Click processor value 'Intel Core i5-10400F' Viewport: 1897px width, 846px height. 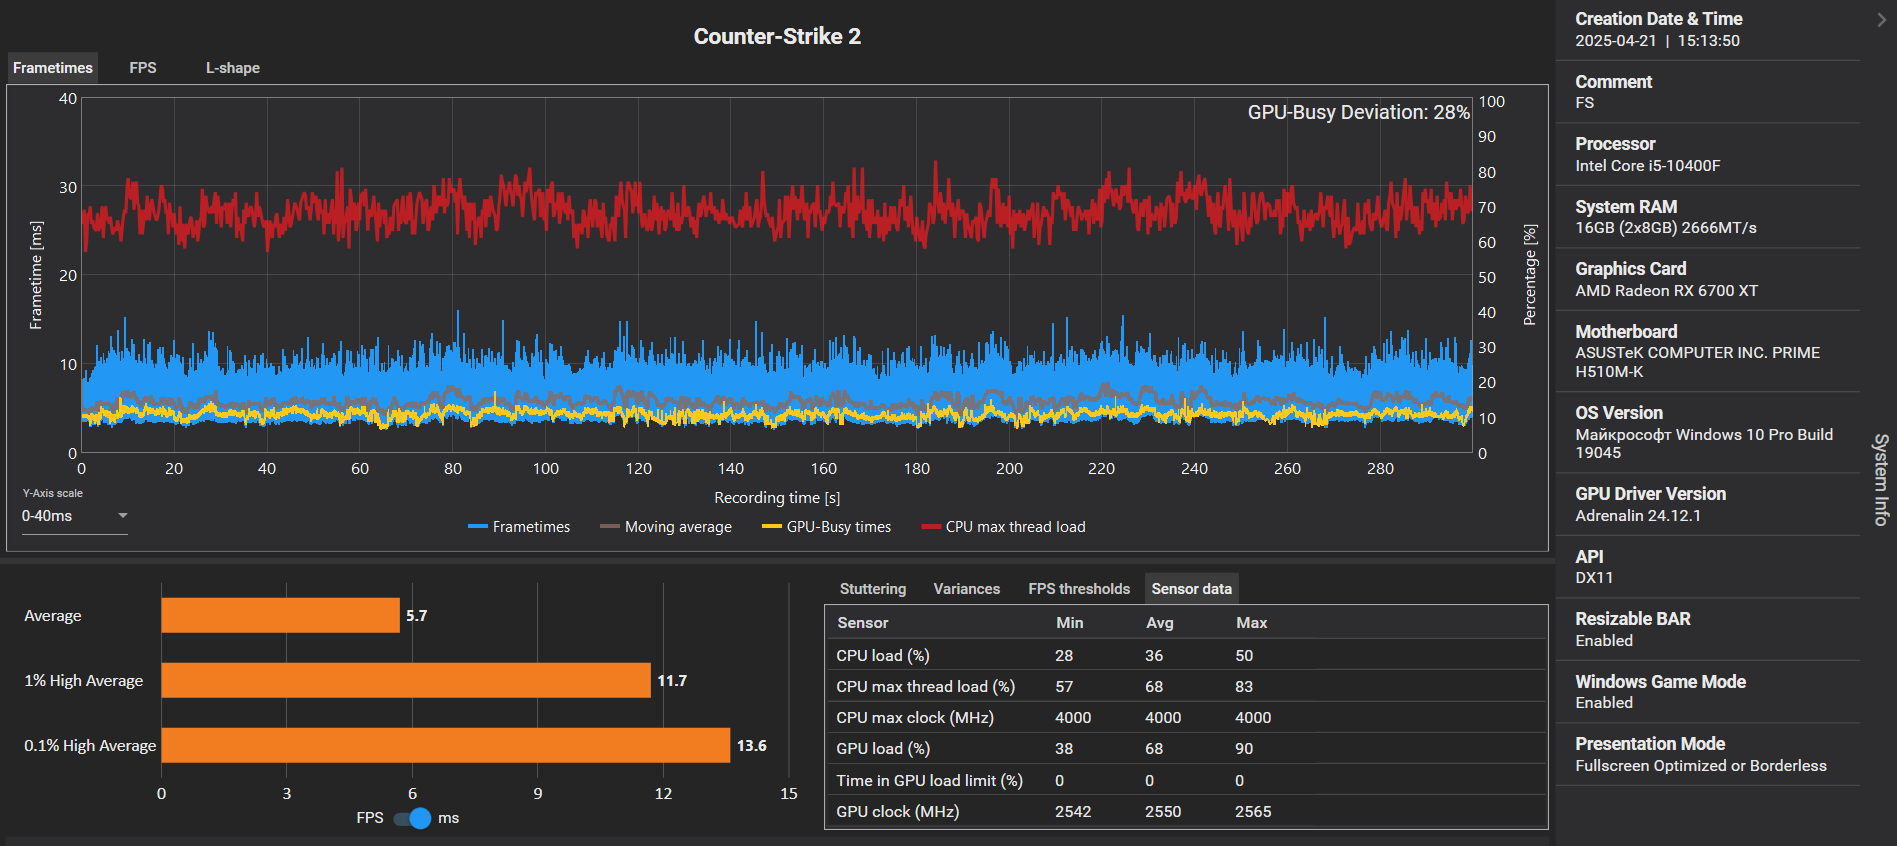[1648, 166]
